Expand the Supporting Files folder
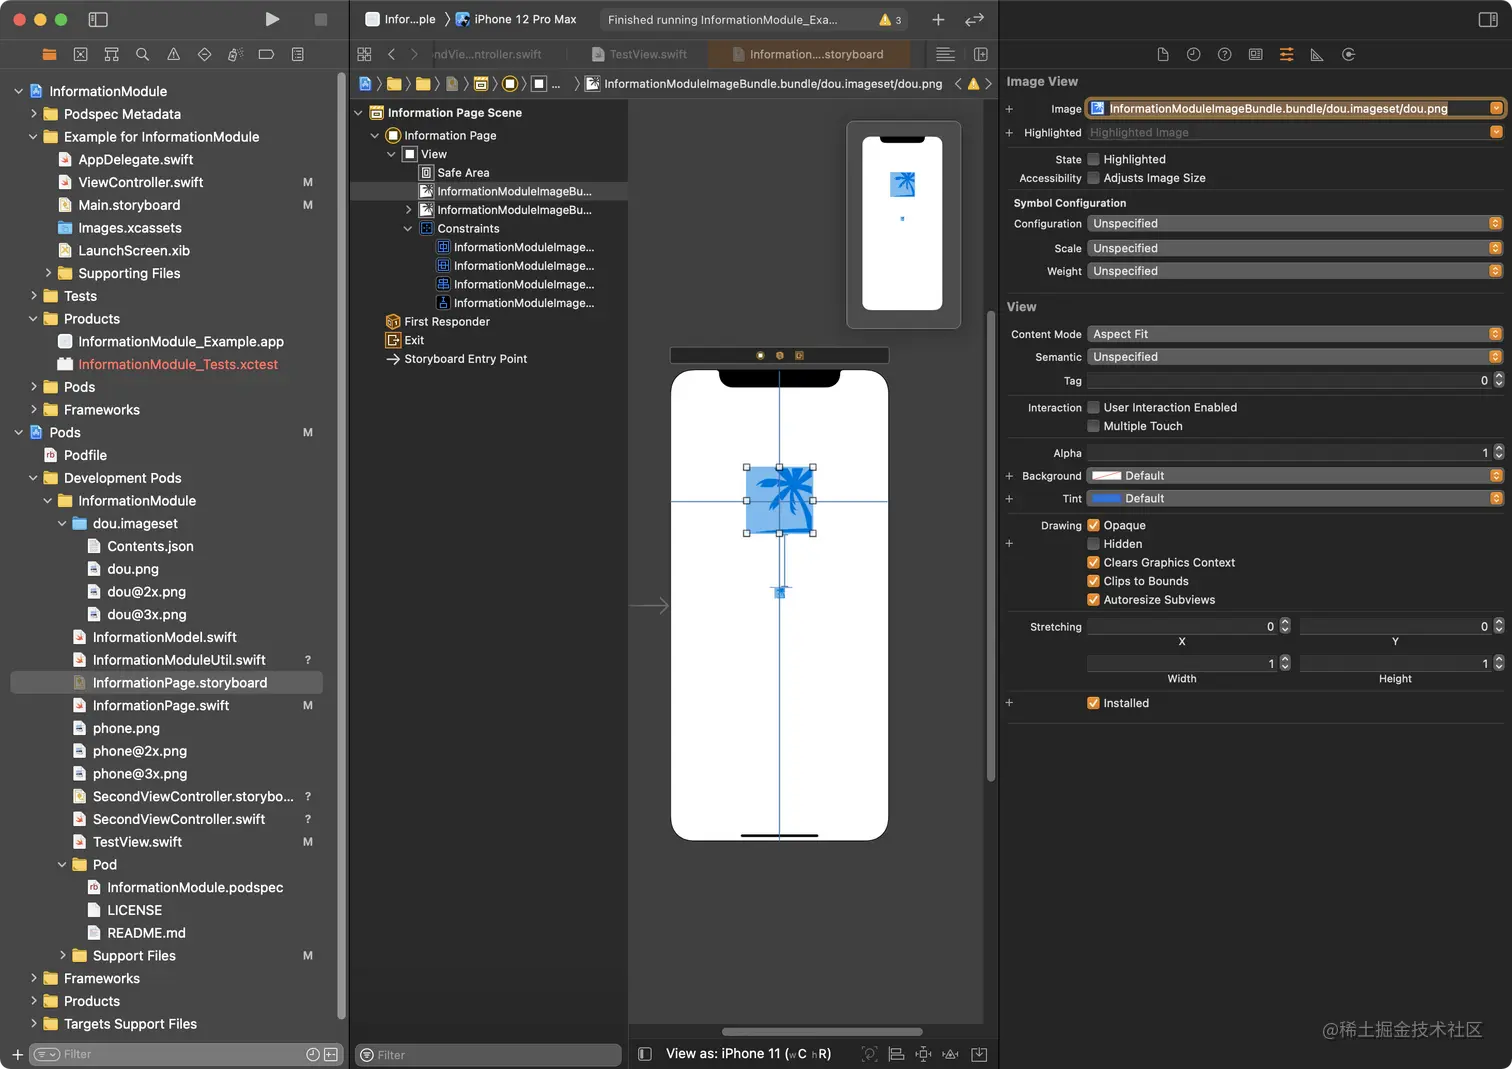The width and height of the screenshot is (1512, 1069). point(48,273)
